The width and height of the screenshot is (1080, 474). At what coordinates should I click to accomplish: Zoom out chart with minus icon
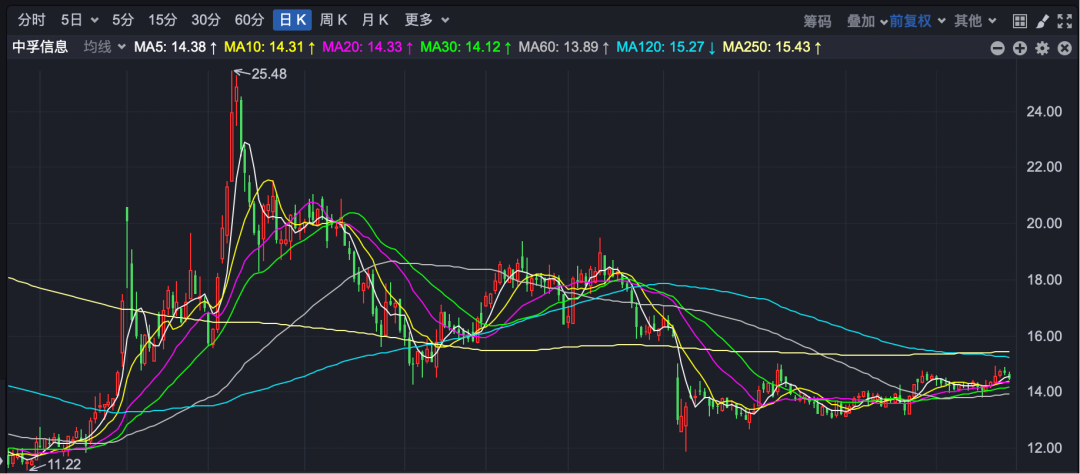998,48
